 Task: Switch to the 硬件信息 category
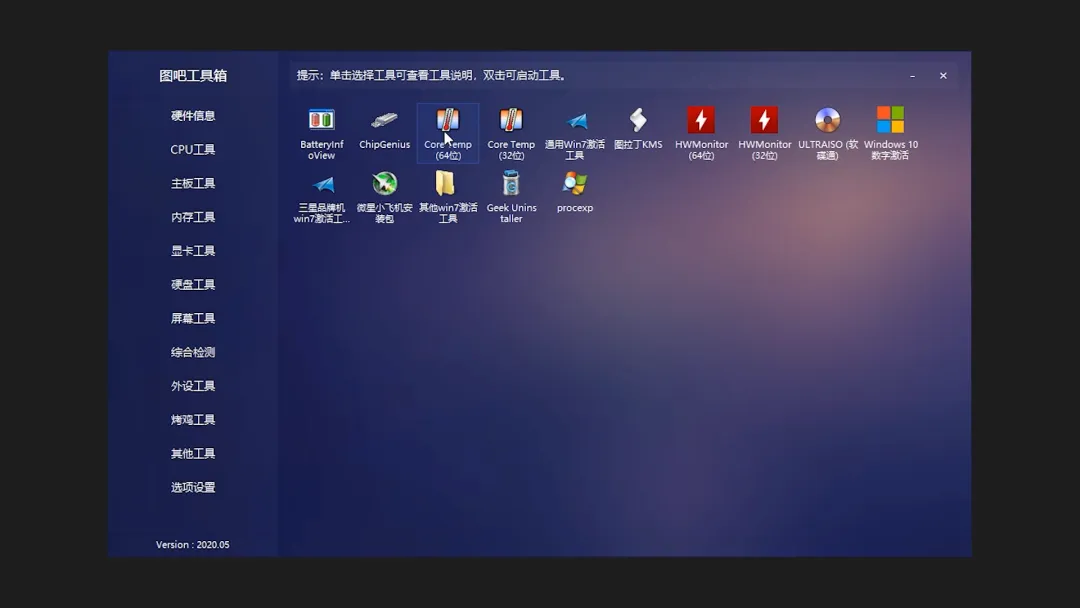point(191,115)
